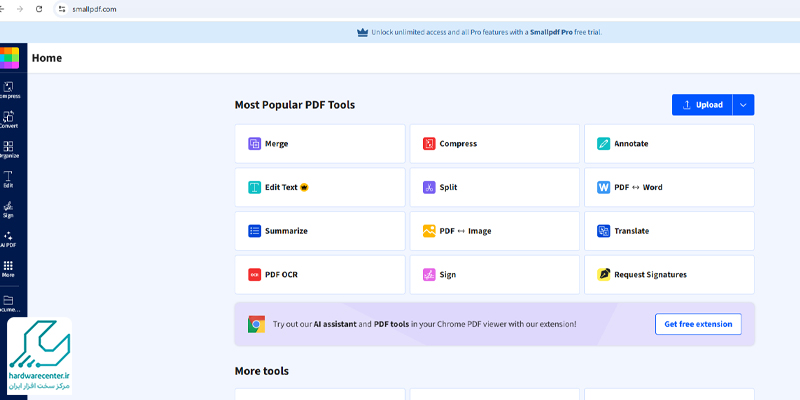Open the Summarize tool card
This screenshot has width=800, height=400.
point(320,231)
